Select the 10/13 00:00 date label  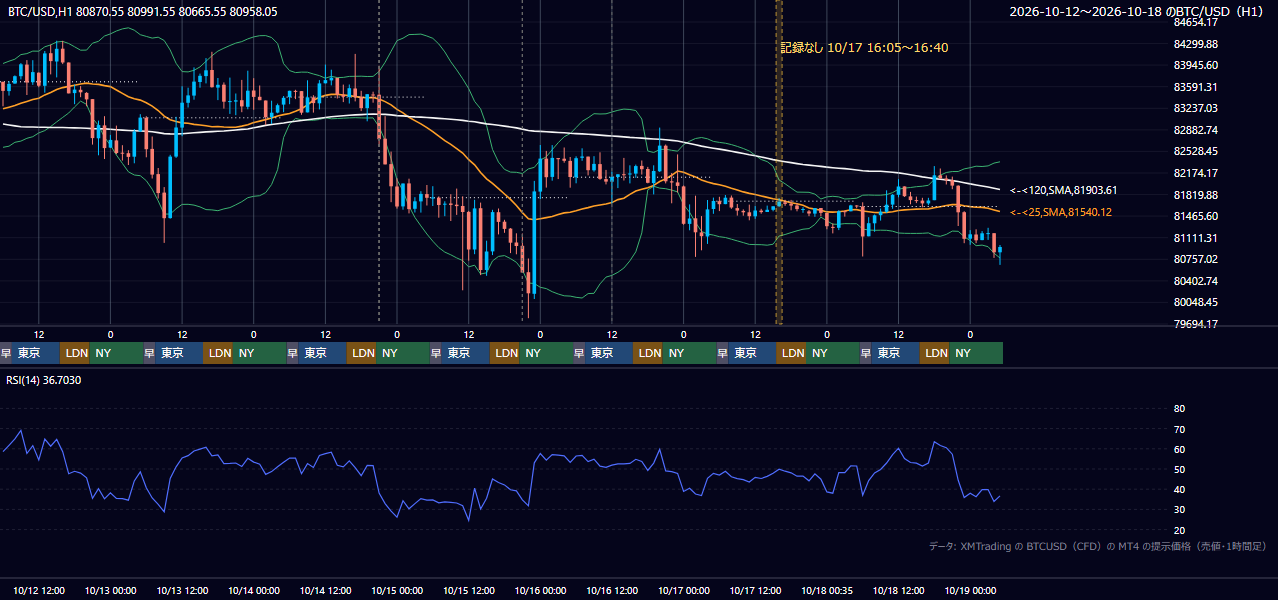(x=111, y=591)
